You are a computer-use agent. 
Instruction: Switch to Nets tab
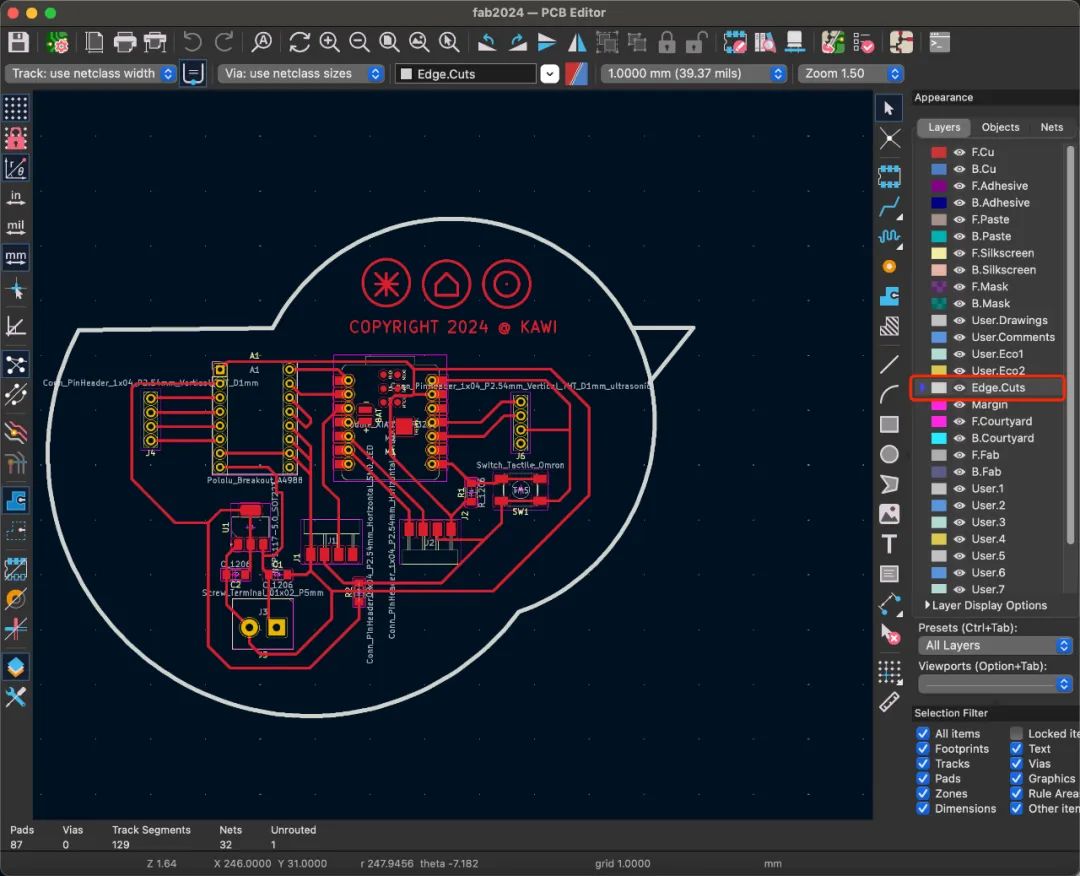1051,127
